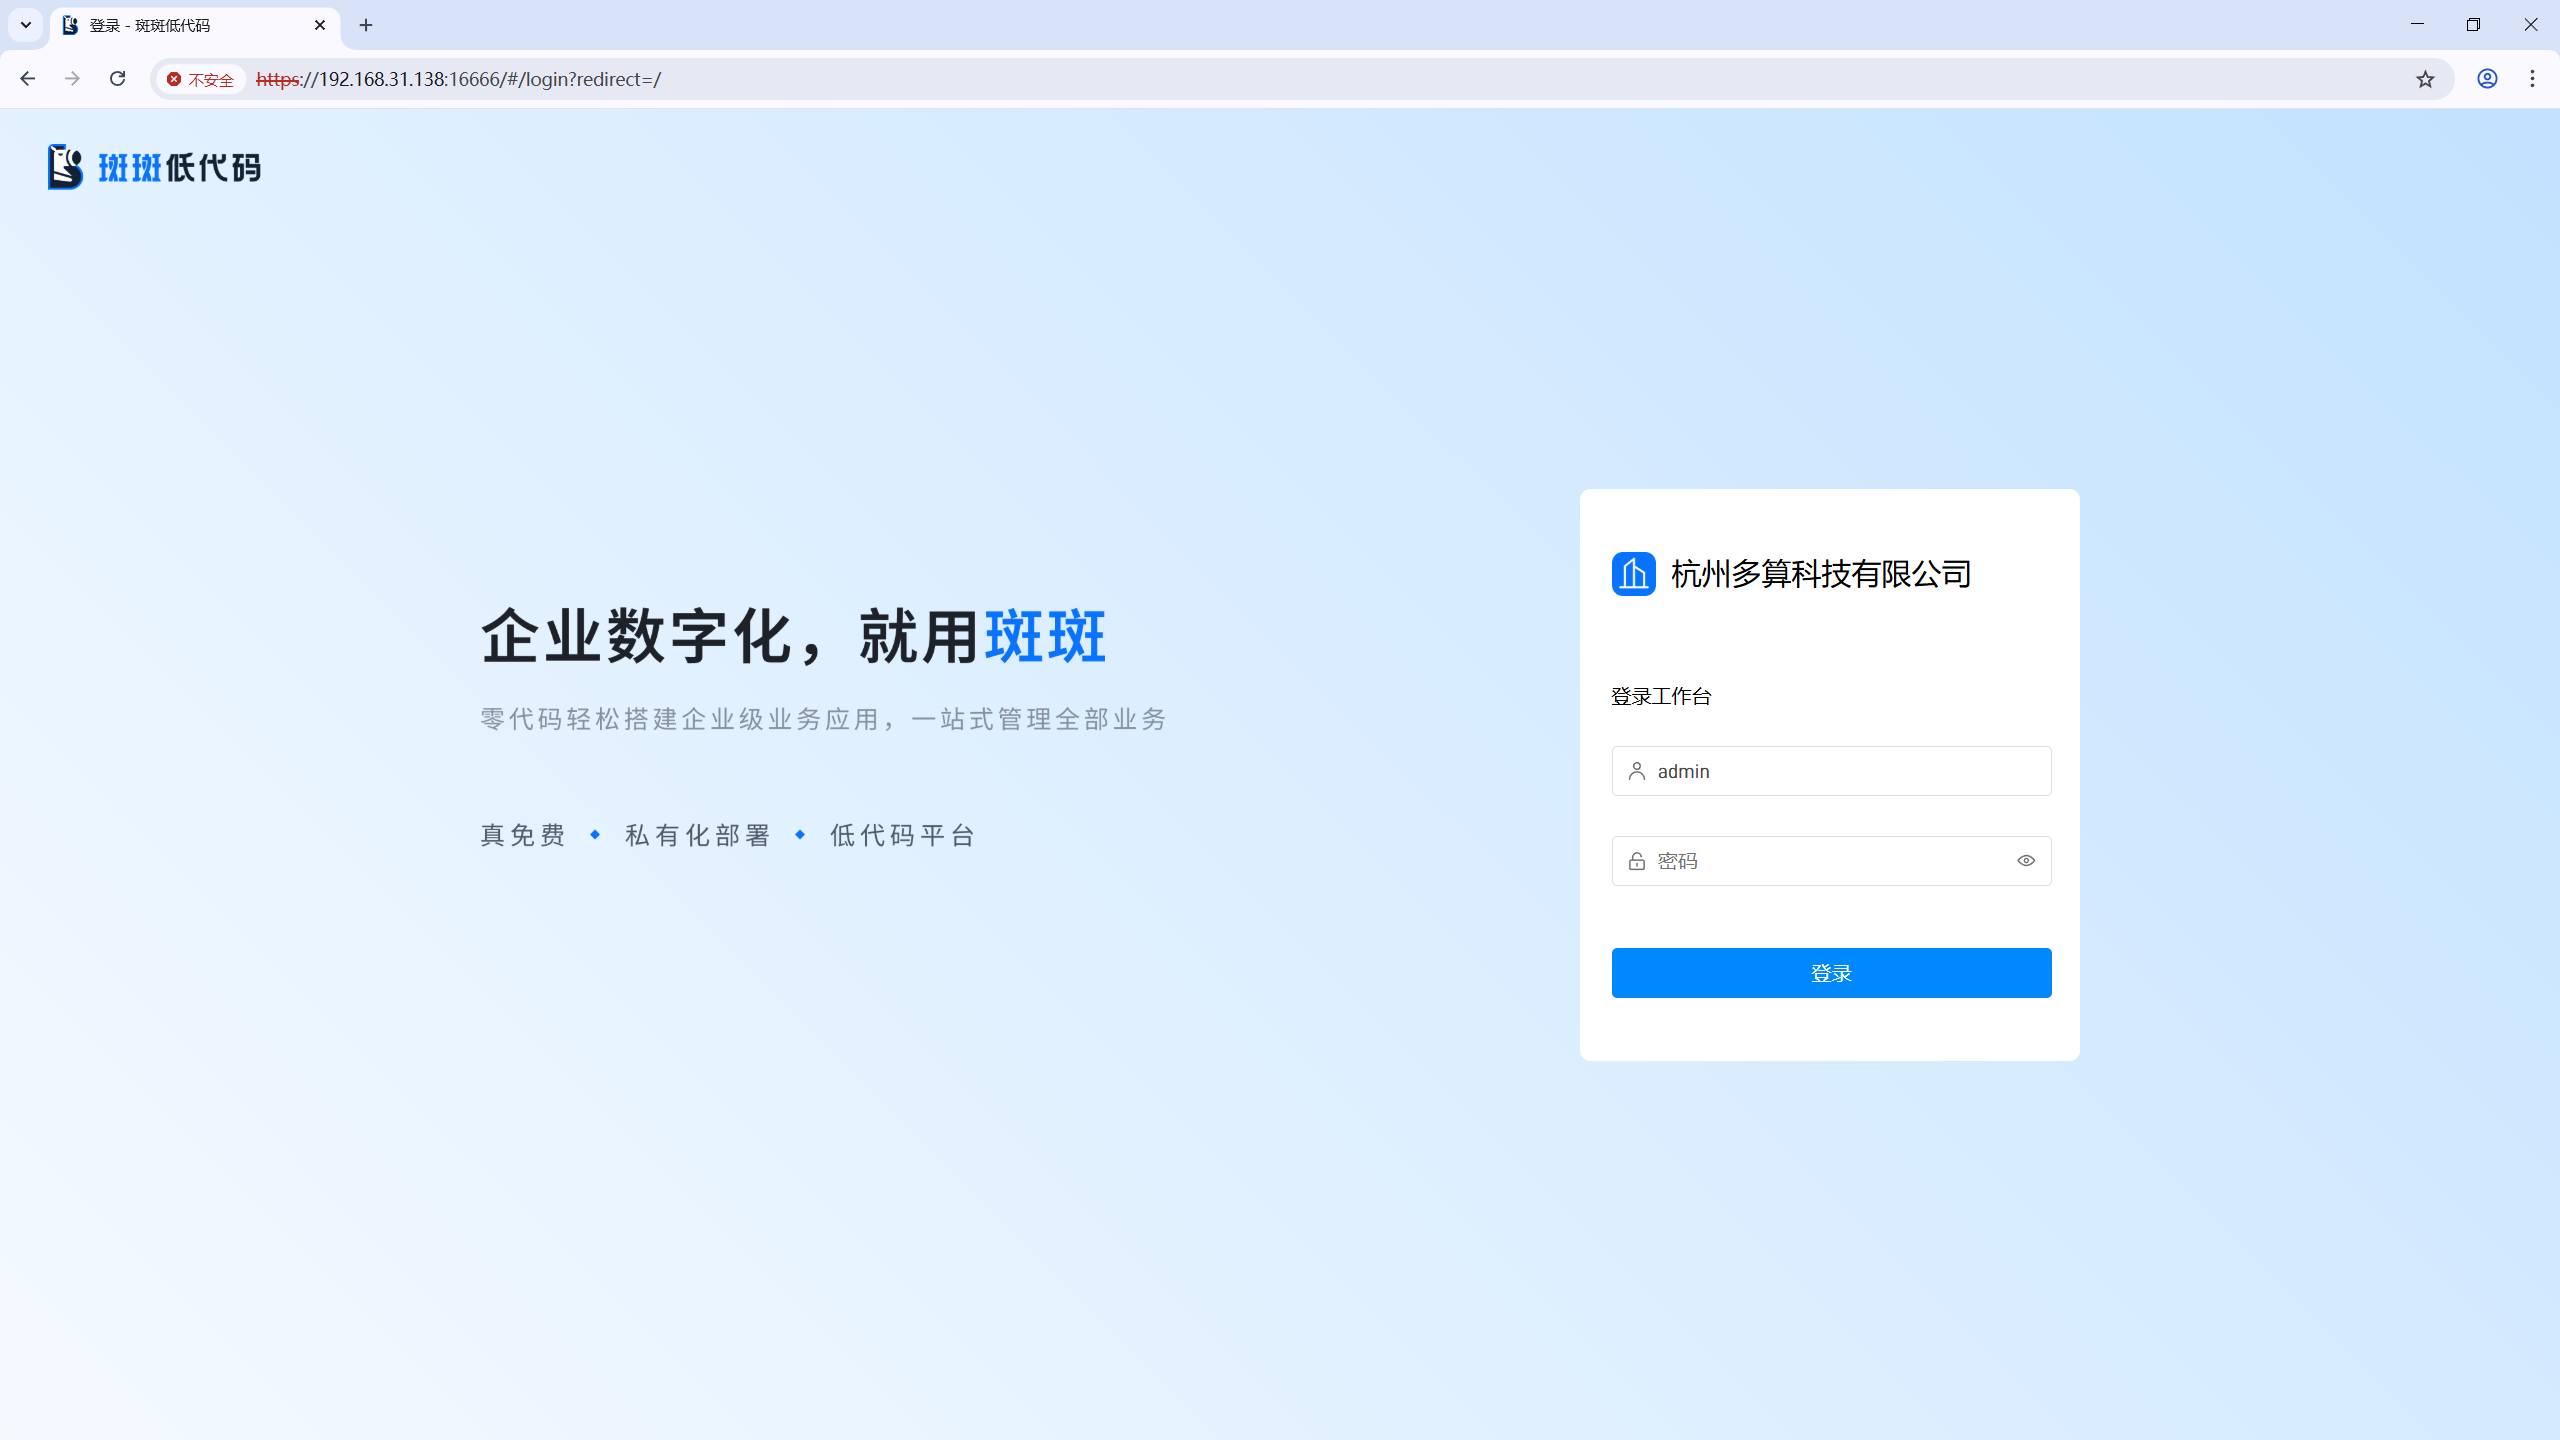This screenshot has width=2560, height=1440.
Task: Click the lock icon in password field
Action: click(1637, 861)
